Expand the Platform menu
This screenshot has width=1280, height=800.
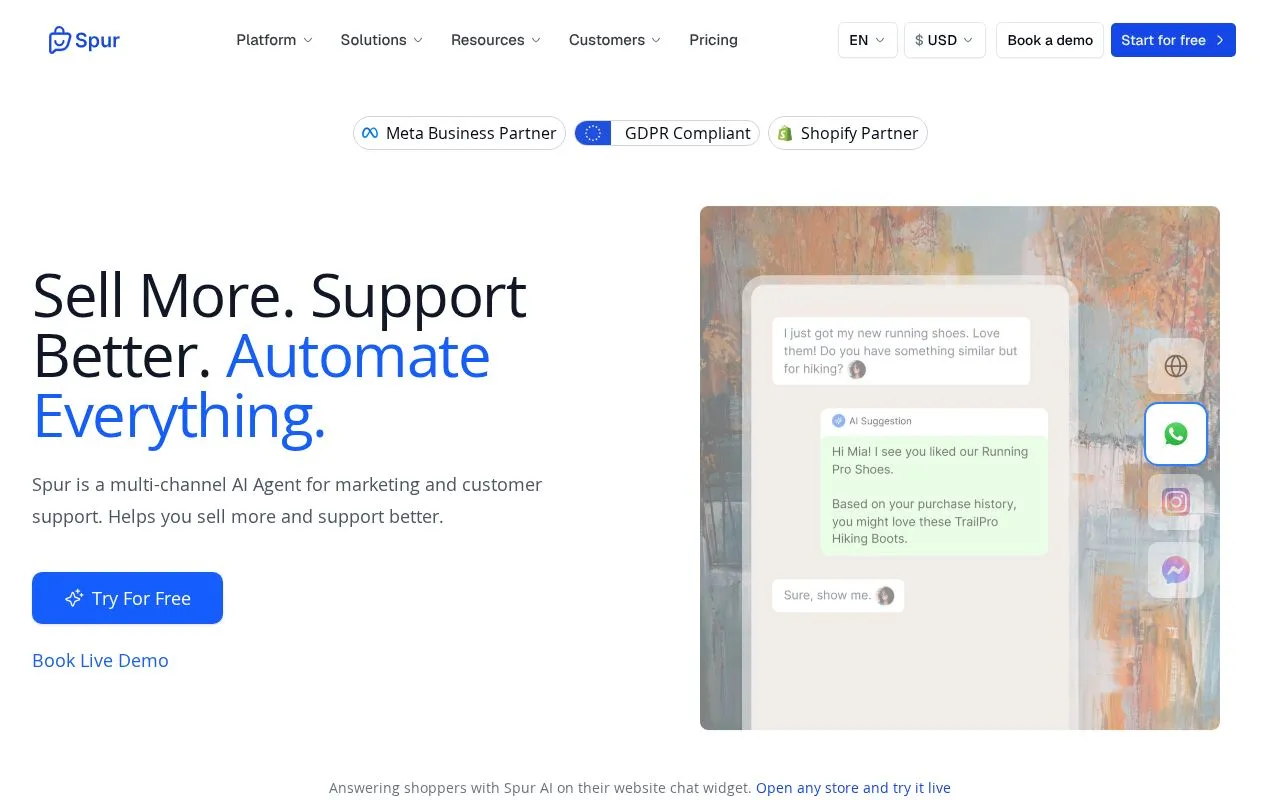(275, 40)
